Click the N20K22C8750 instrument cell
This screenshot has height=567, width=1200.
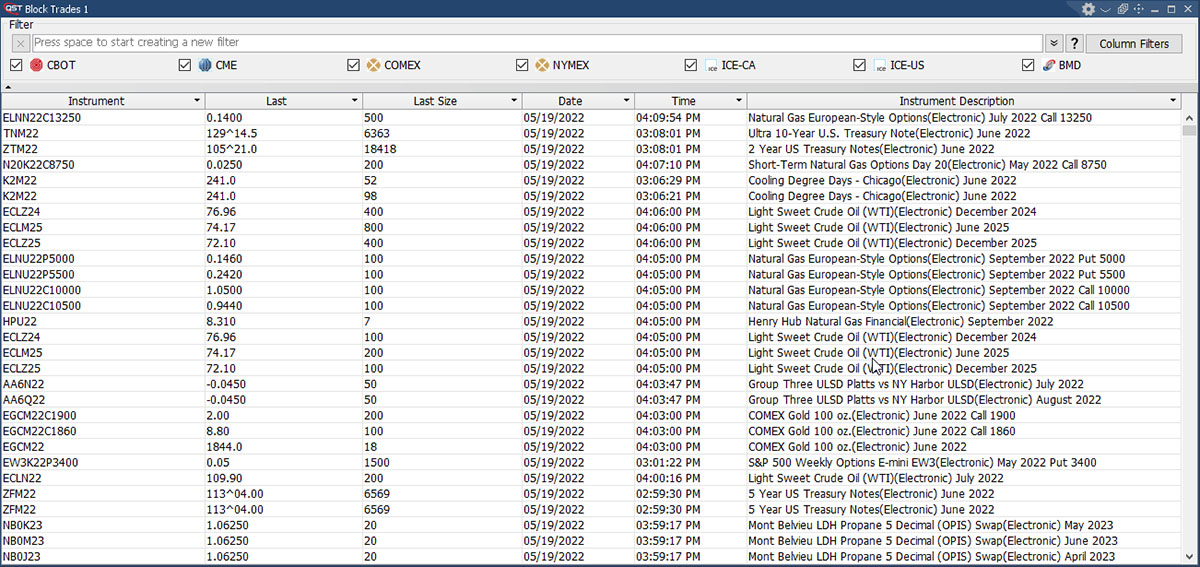[x=103, y=164]
